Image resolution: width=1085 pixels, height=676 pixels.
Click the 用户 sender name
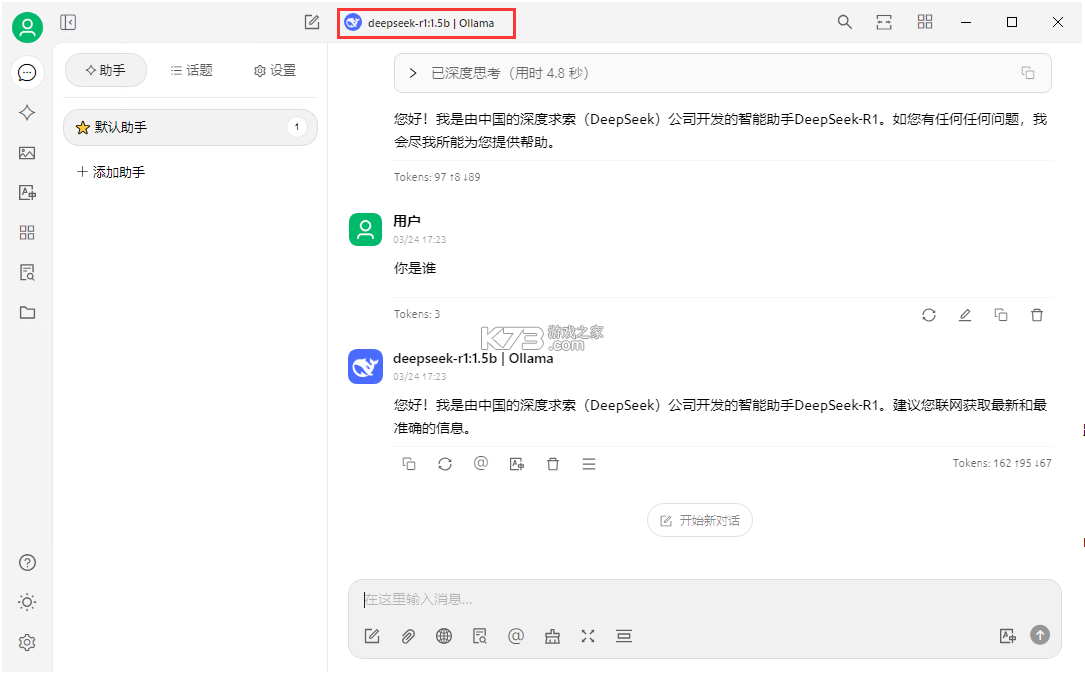407,221
